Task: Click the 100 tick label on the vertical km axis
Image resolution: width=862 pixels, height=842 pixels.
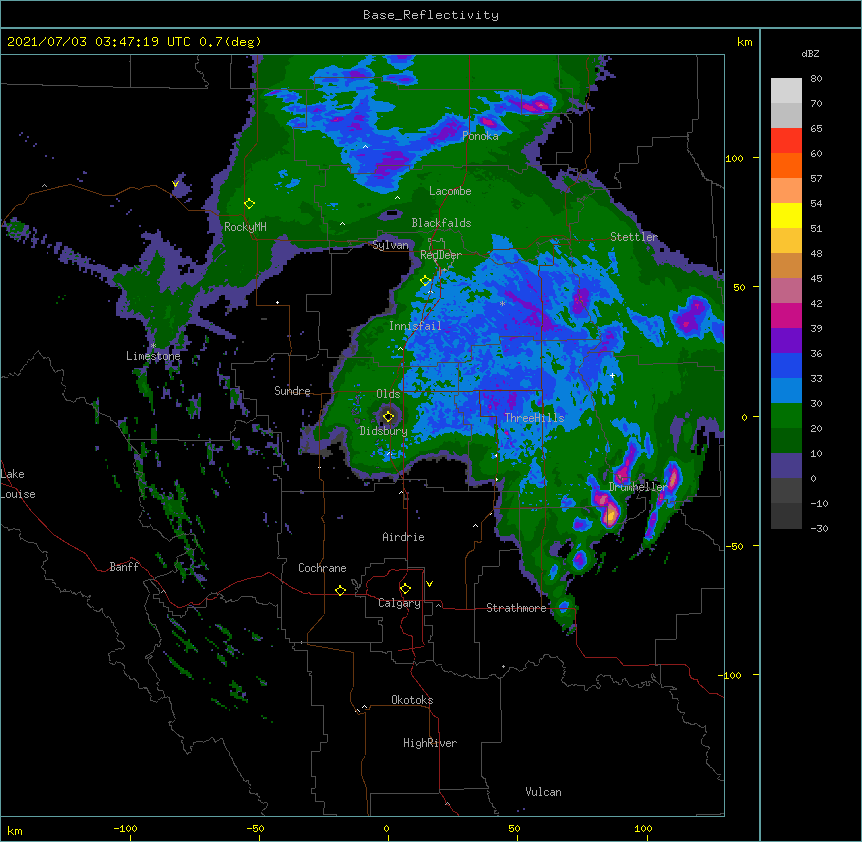Action: (734, 158)
